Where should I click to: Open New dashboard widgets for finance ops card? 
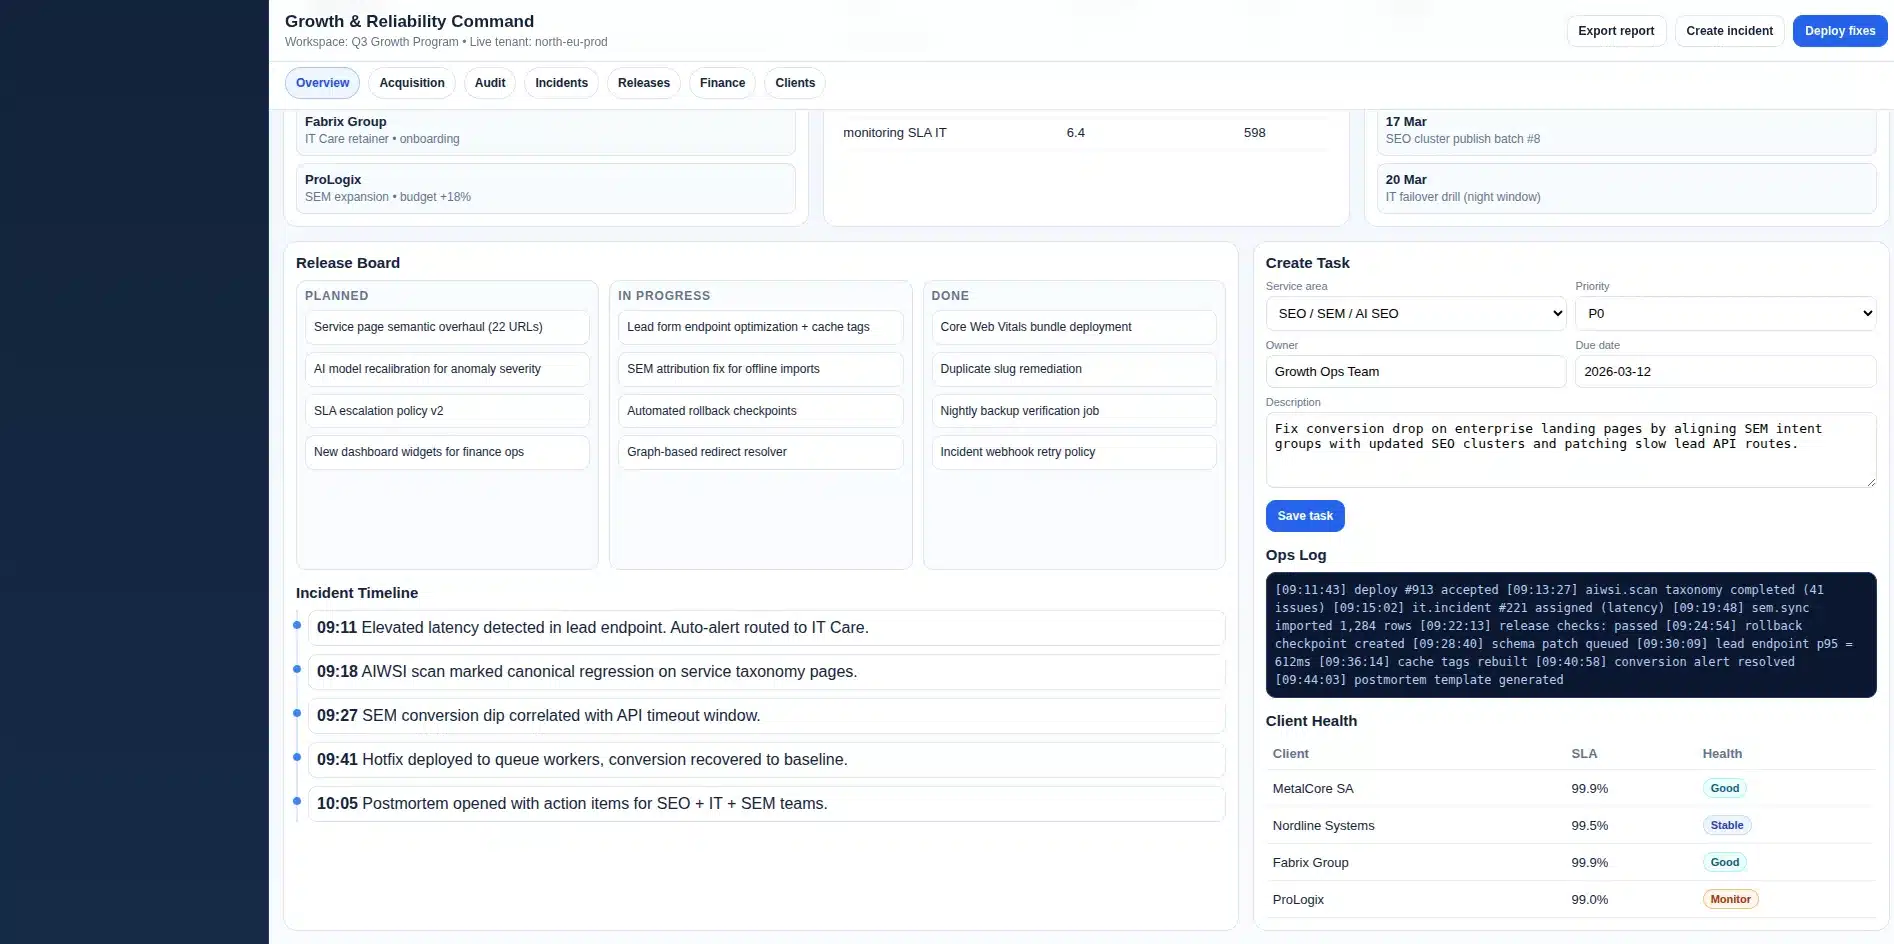click(447, 452)
